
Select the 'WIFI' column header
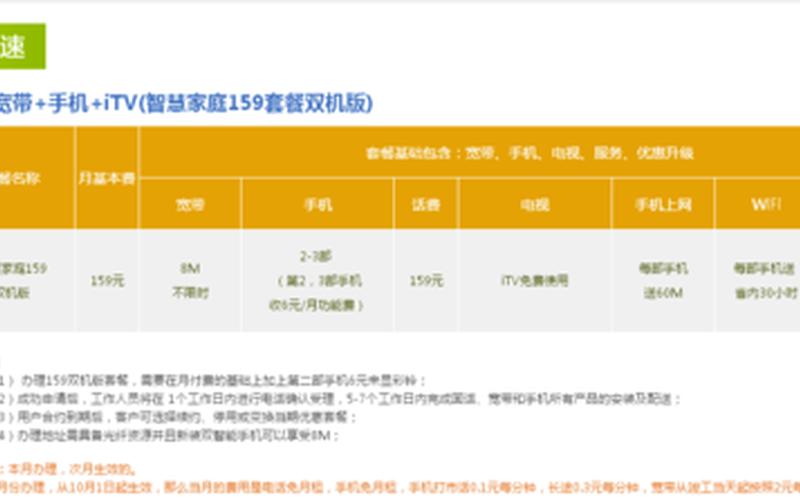766,205
